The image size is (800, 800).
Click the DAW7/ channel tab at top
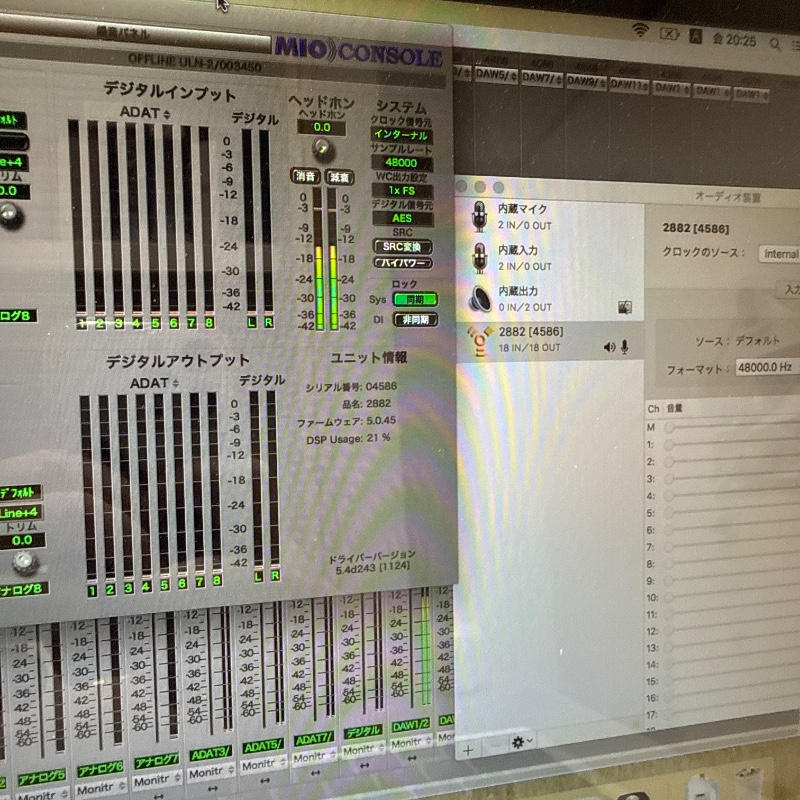pyautogui.click(x=541, y=77)
